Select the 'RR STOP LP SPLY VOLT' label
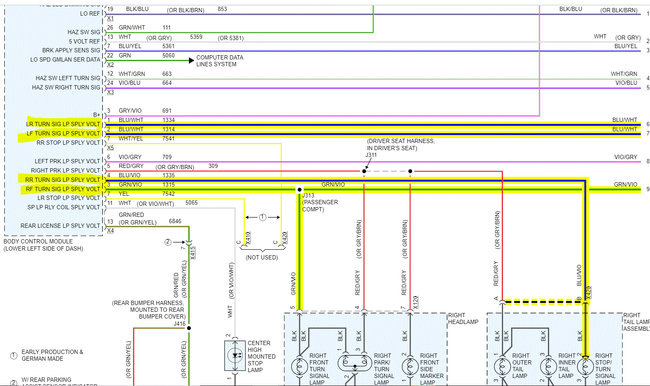The height and width of the screenshot is (386, 650). [68, 143]
